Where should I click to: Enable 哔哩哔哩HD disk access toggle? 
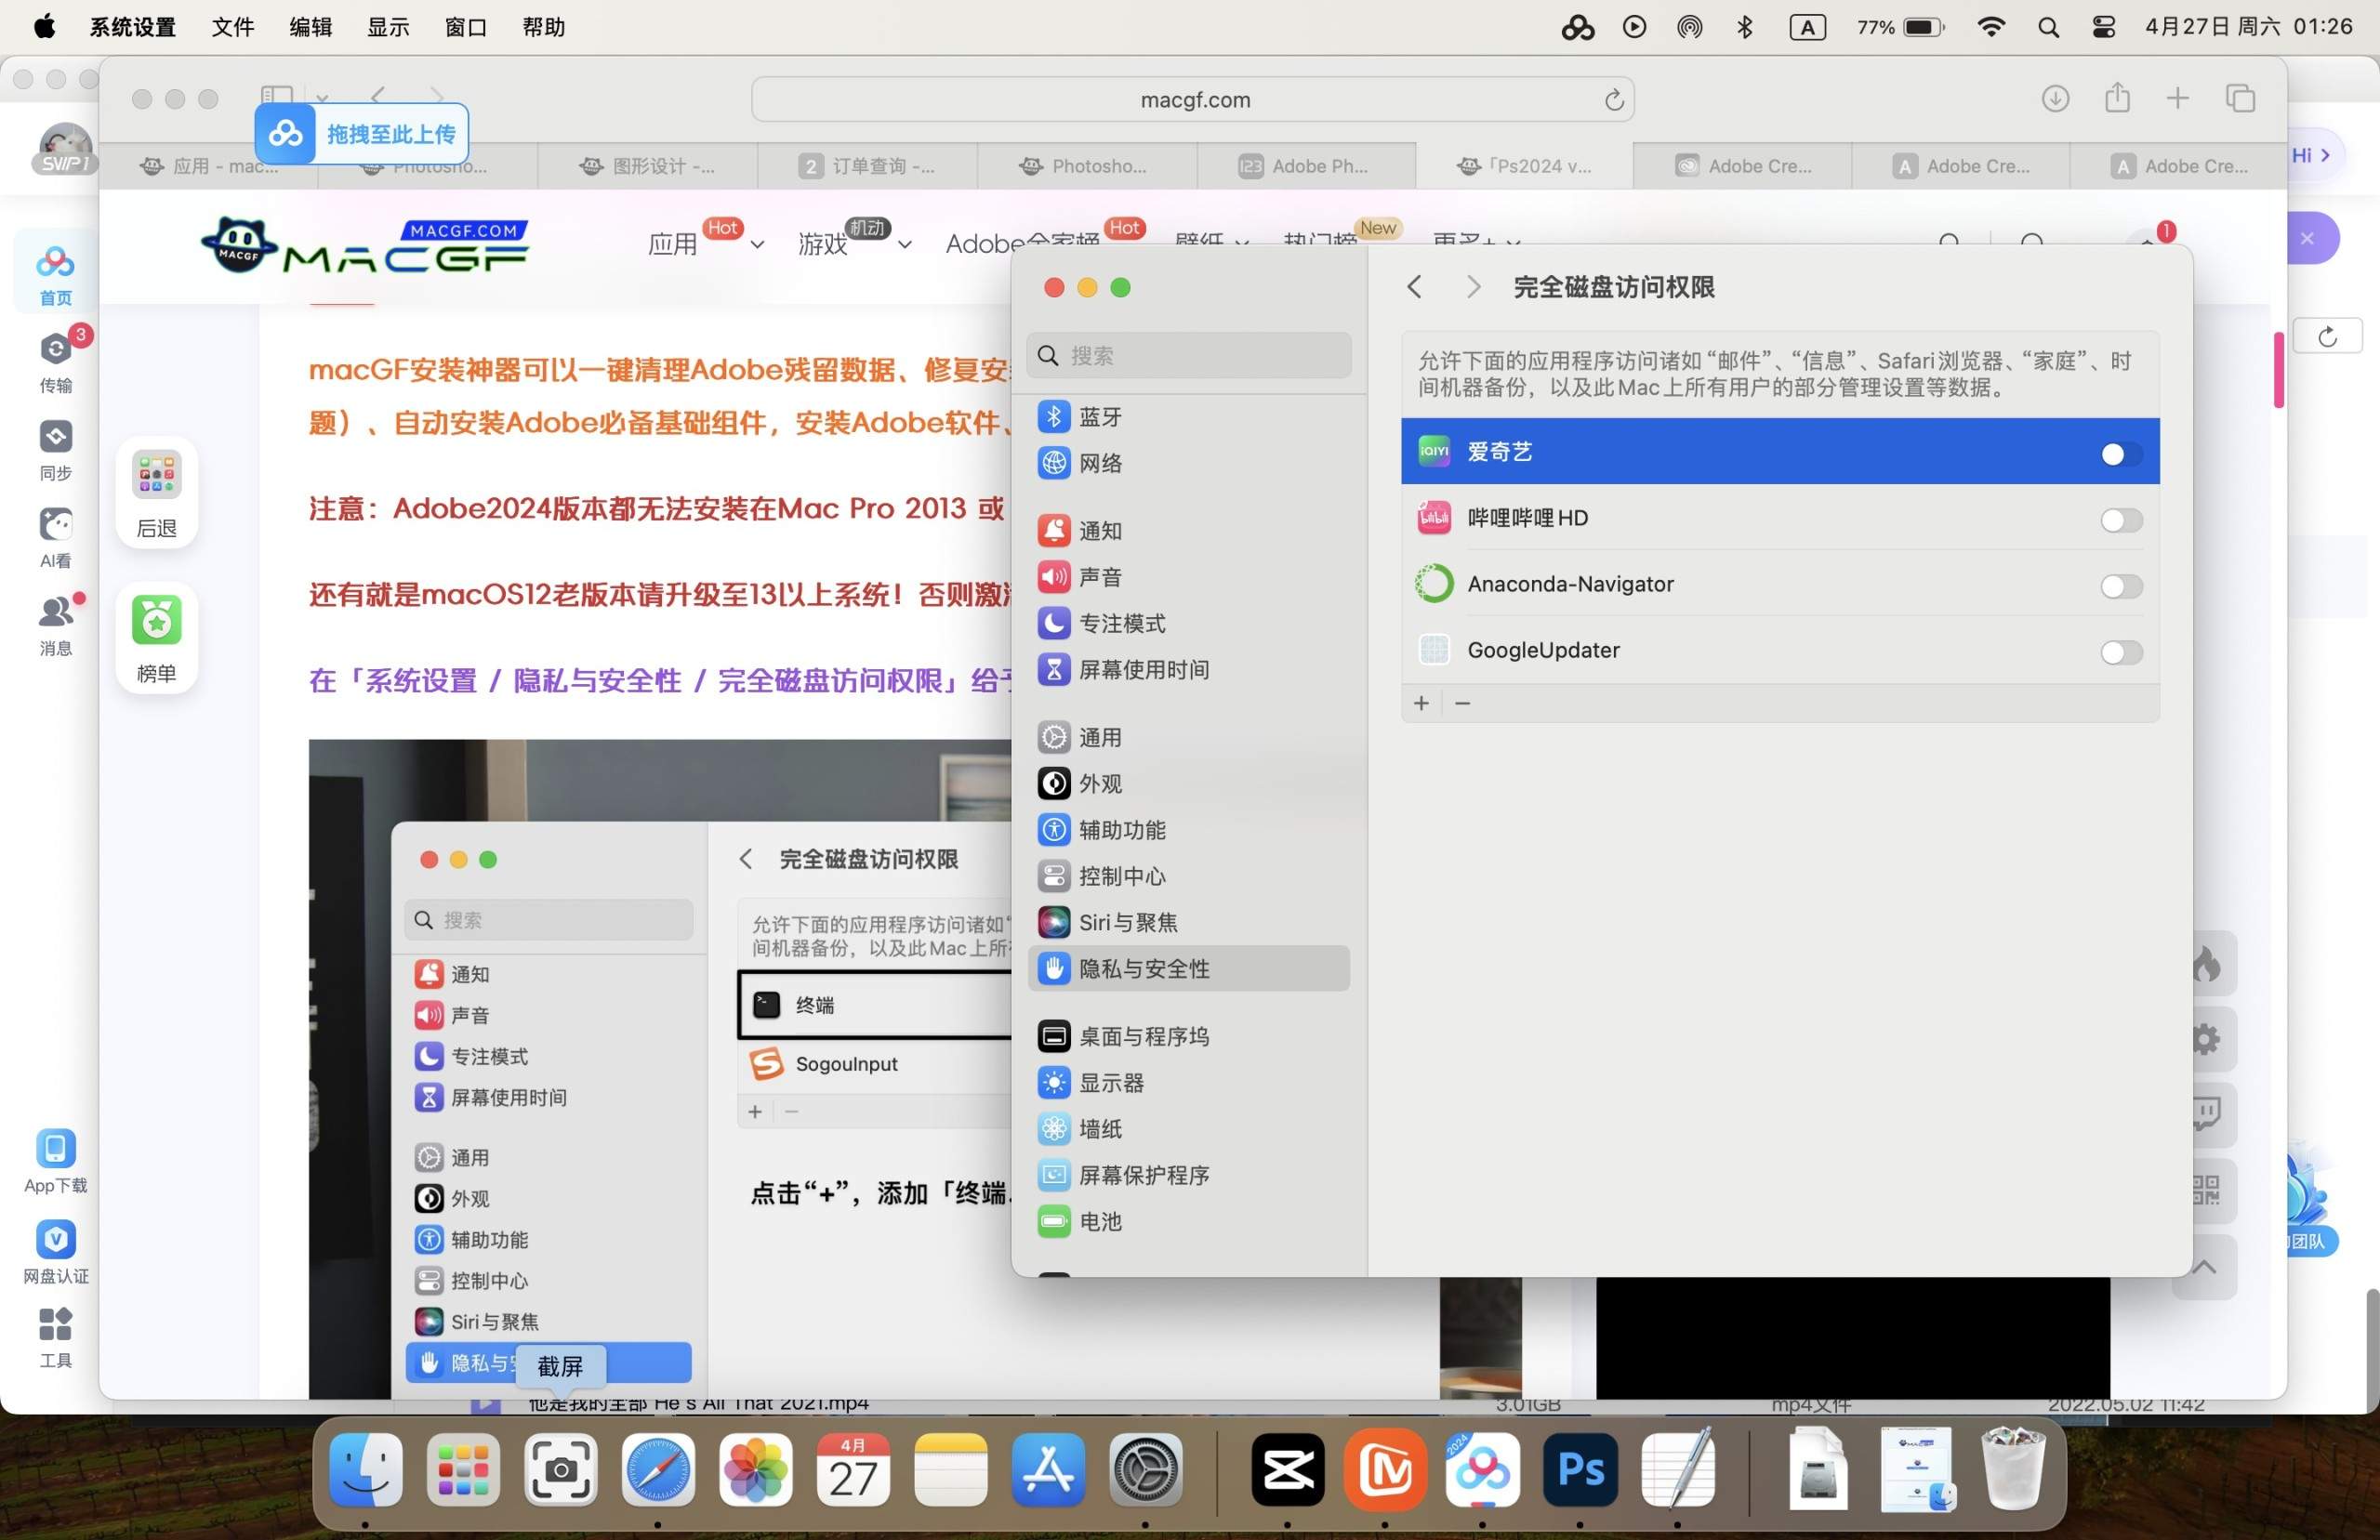tap(2120, 519)
